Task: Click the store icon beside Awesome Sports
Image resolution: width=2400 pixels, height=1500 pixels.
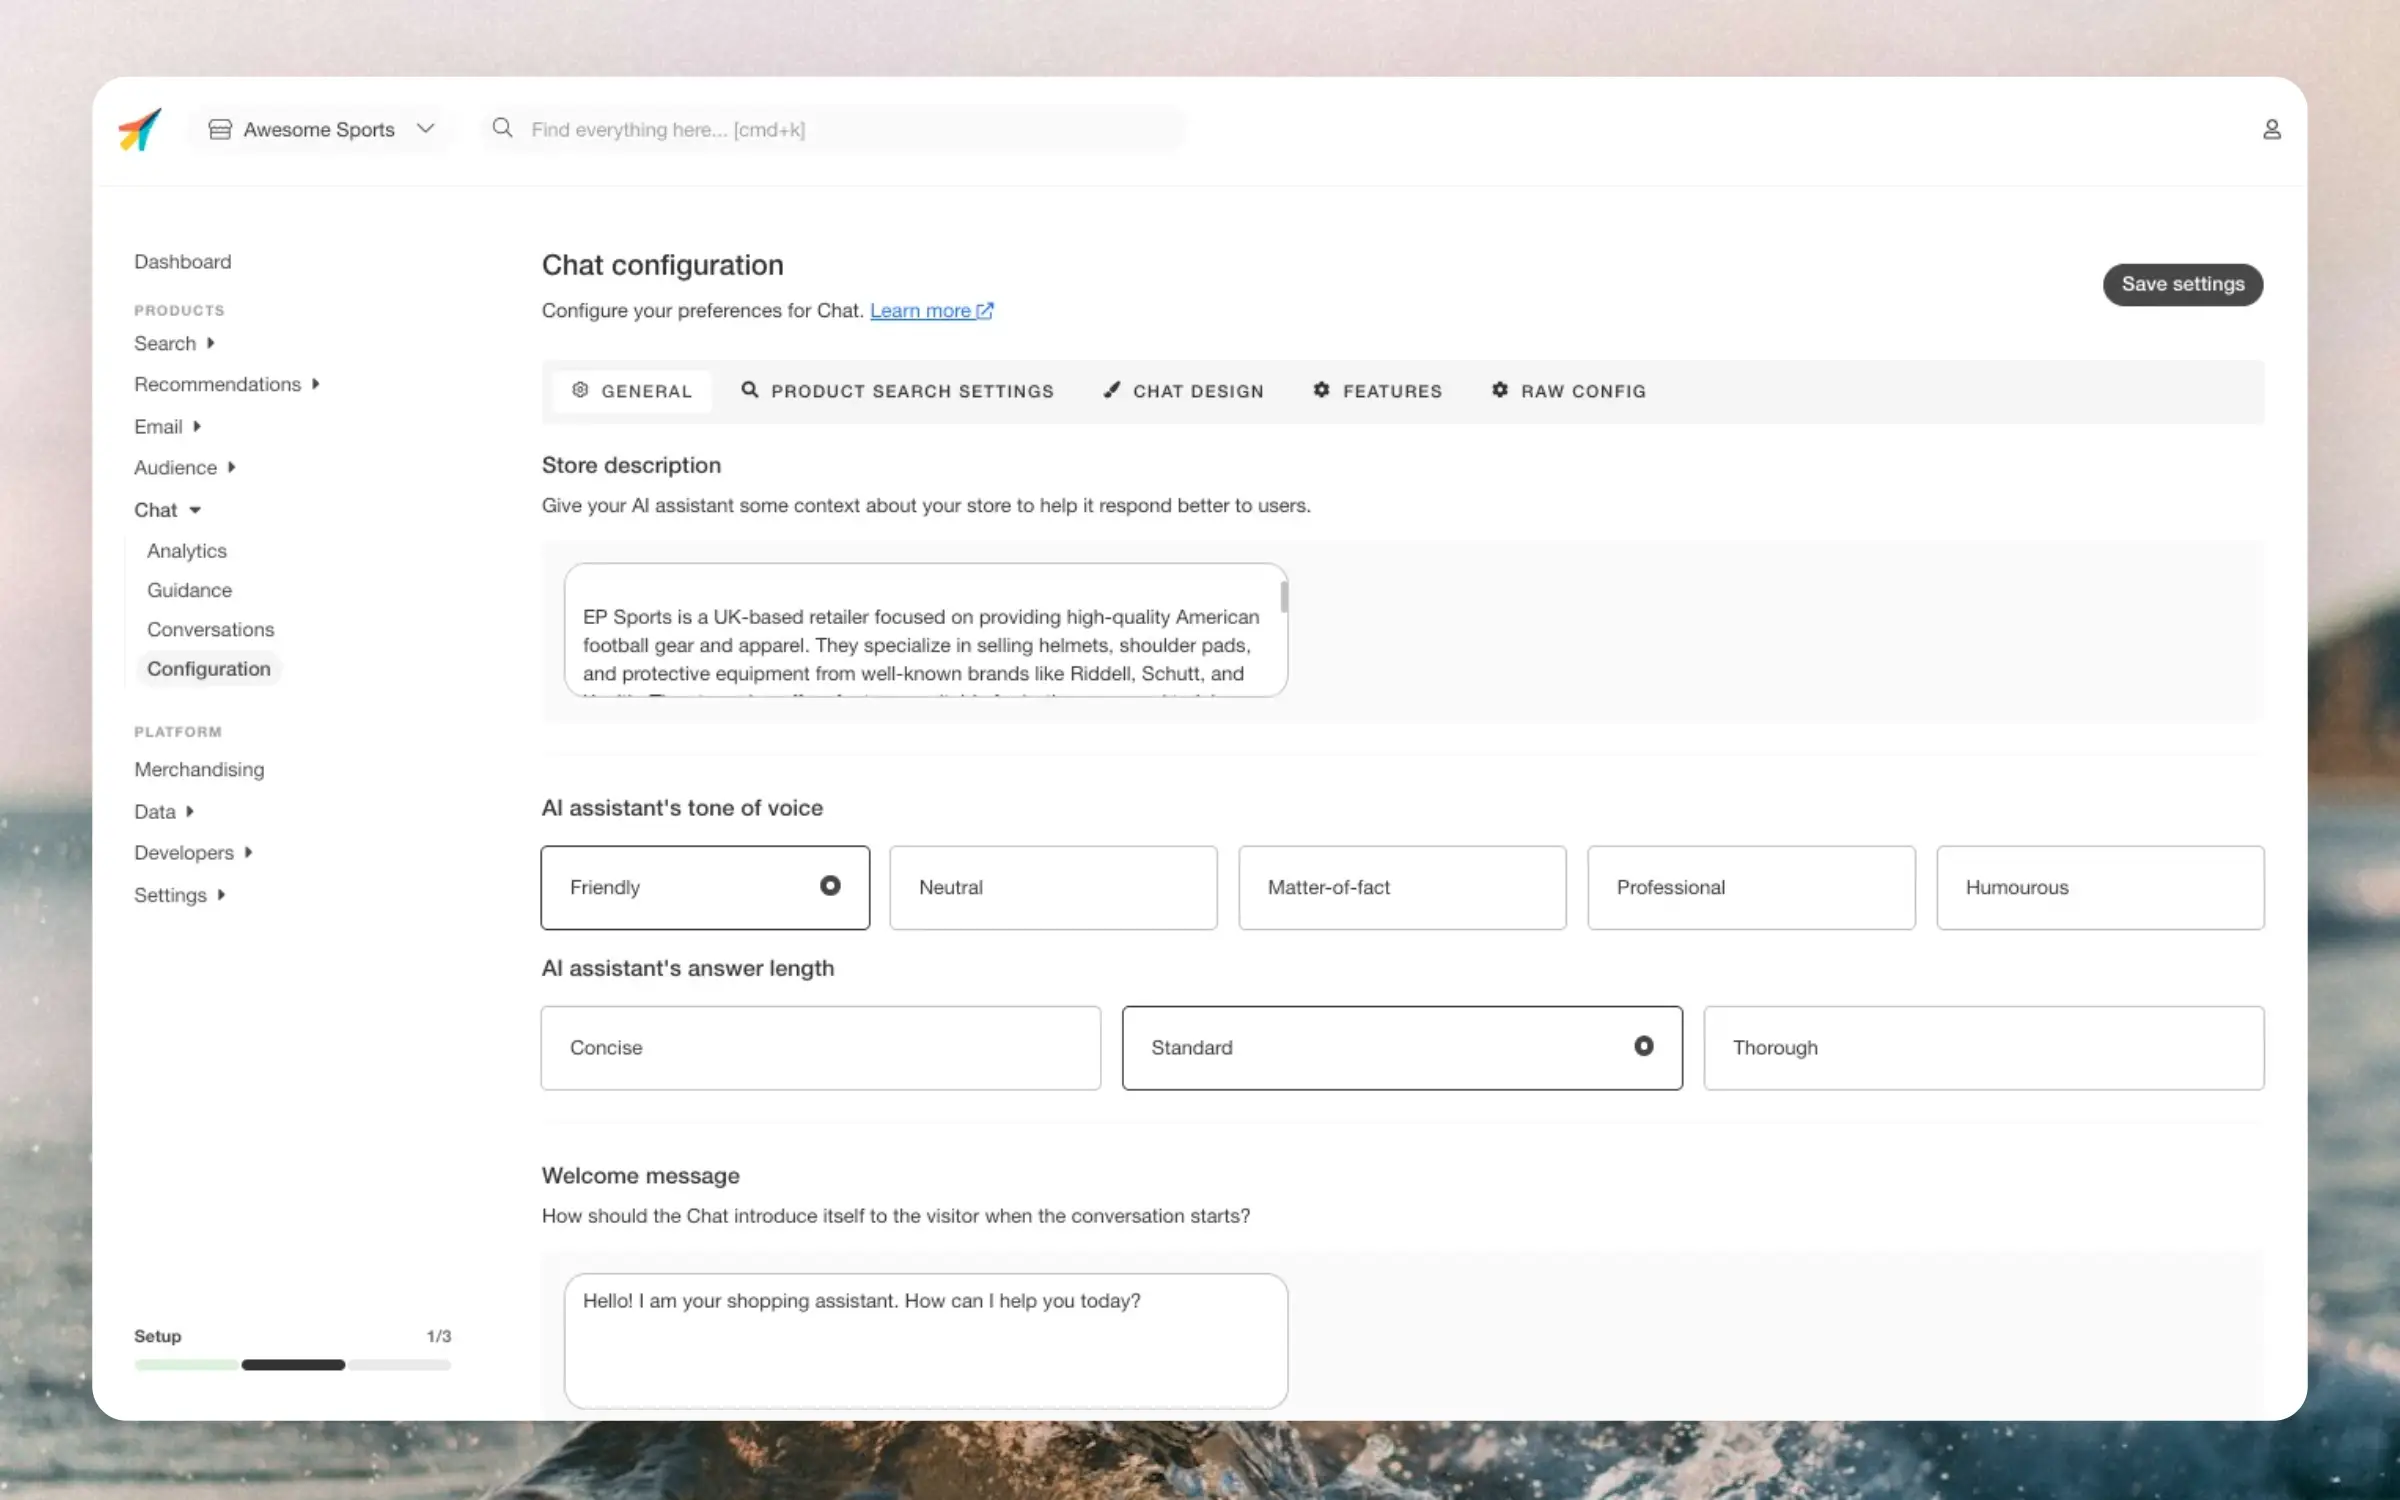Action: [220, 129]
